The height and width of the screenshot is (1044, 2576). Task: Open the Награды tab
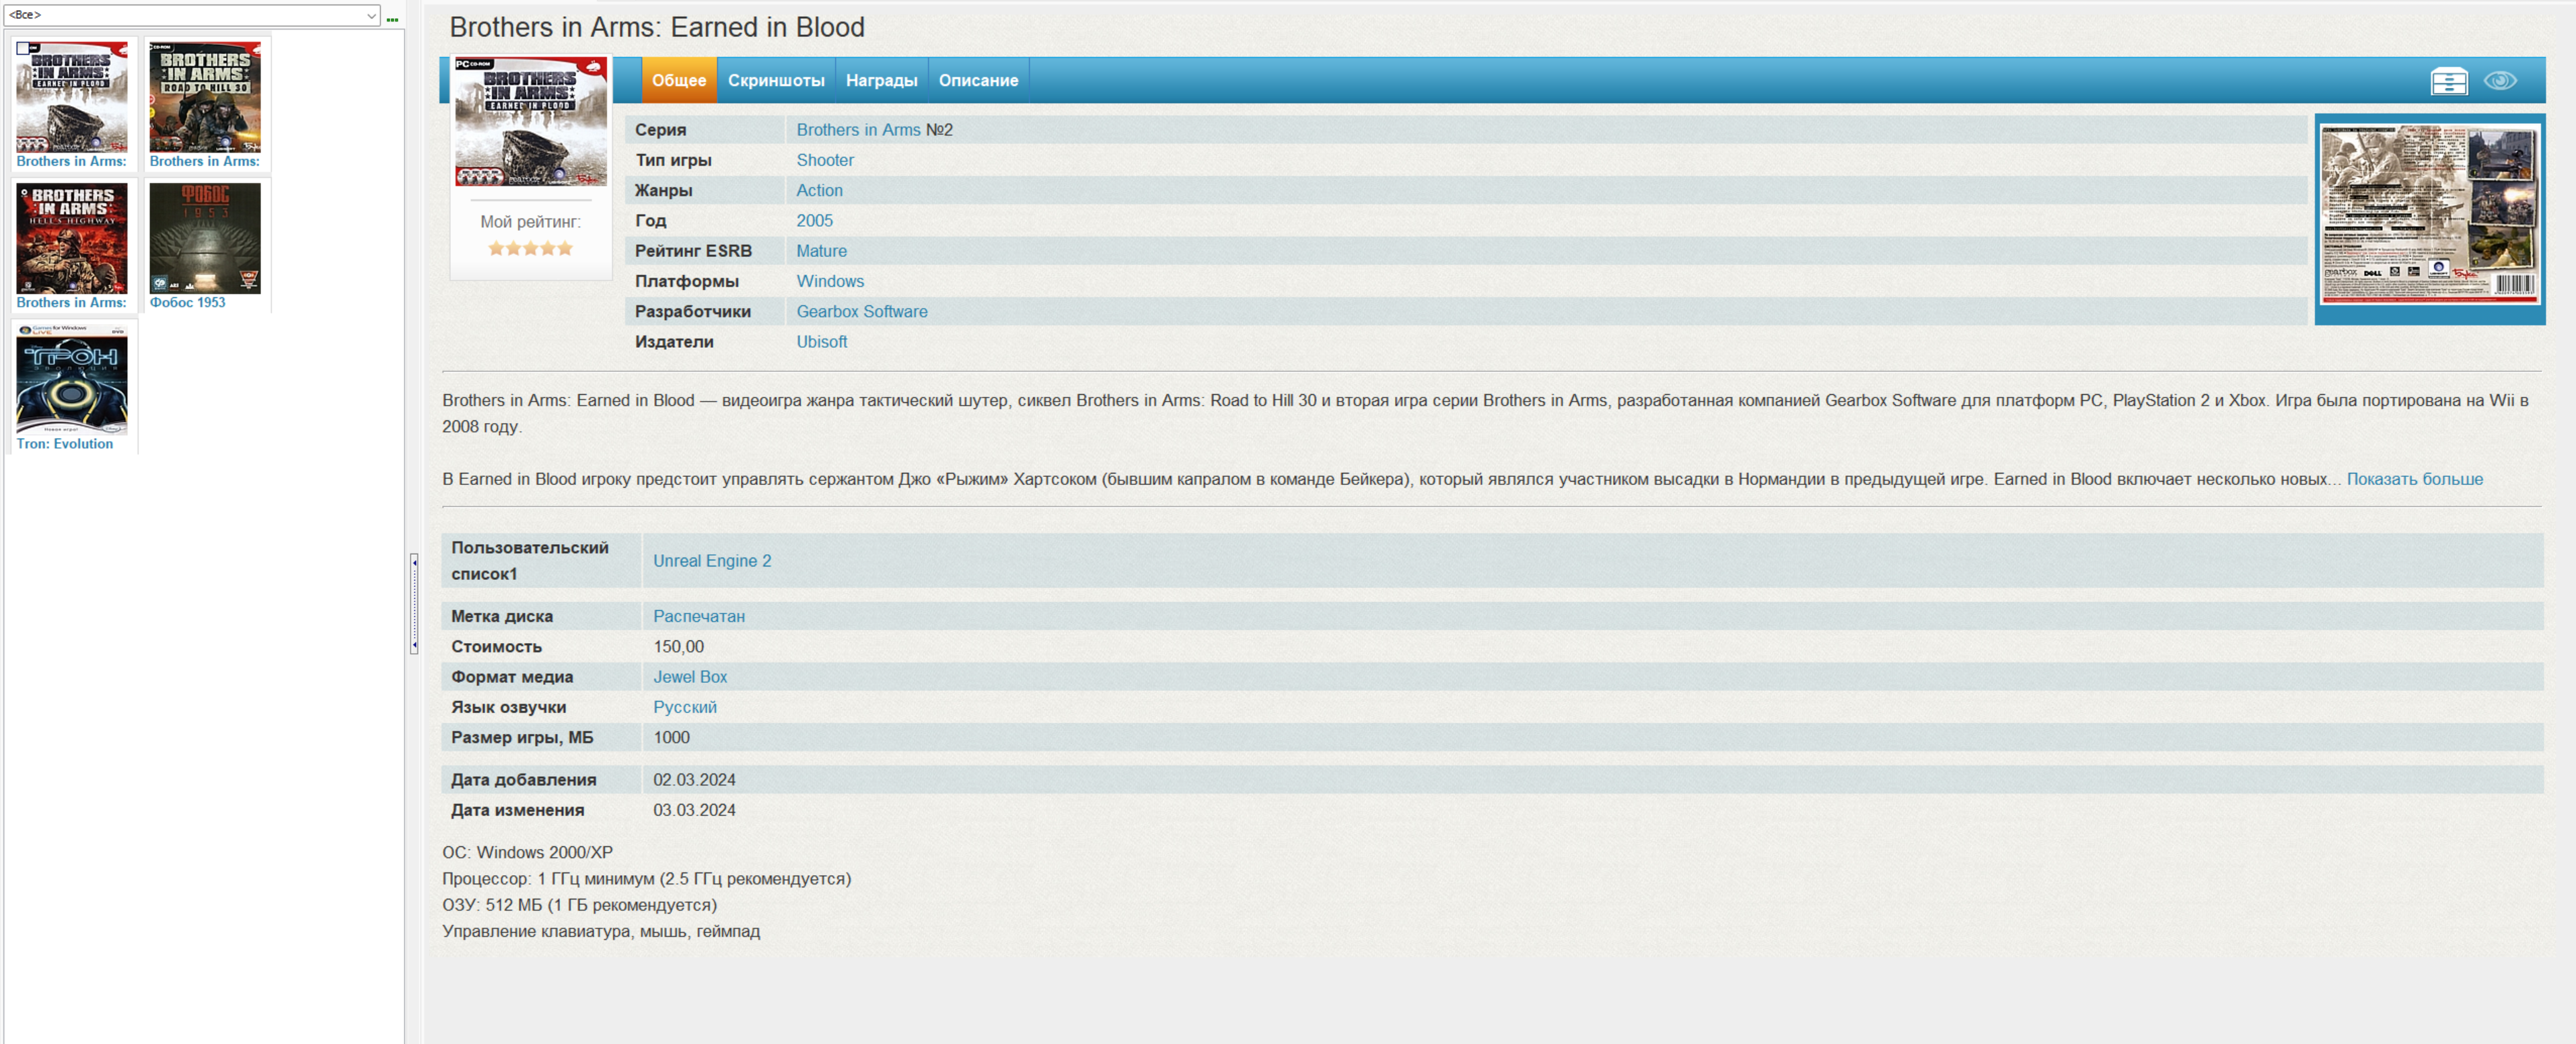click(x=880, y=81)
